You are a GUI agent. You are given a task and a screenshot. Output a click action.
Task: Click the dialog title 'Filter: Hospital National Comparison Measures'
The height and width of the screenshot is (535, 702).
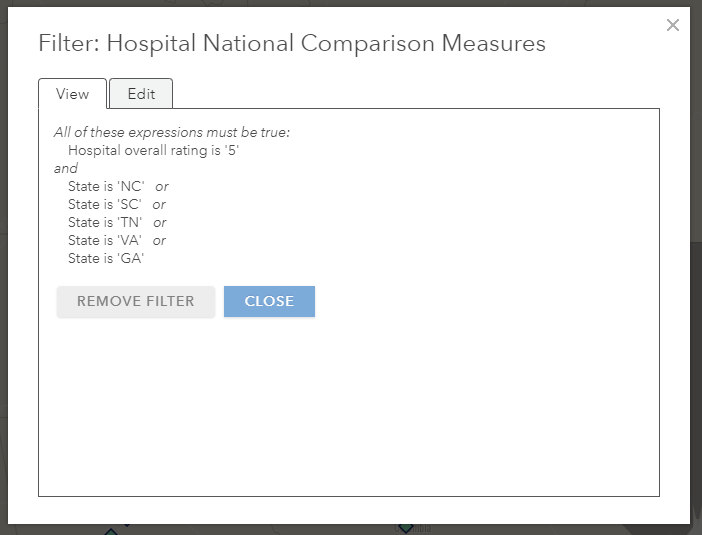click(292, 43)
